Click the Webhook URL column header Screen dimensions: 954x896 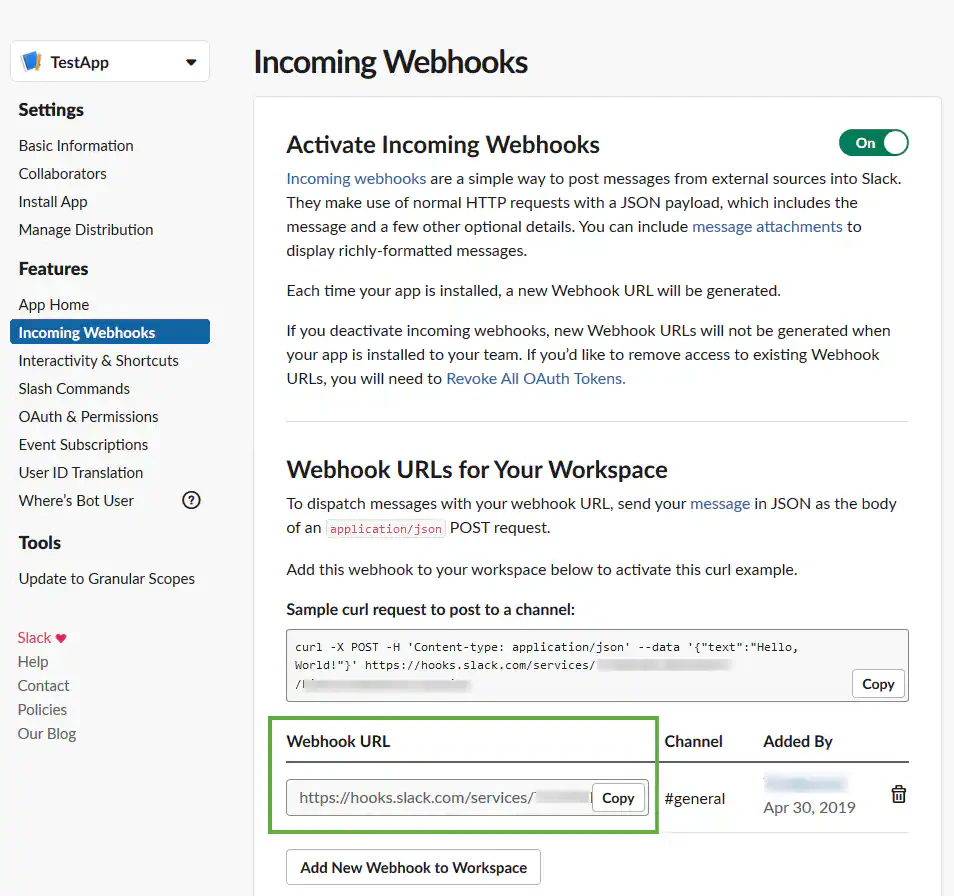click(338, 741)
